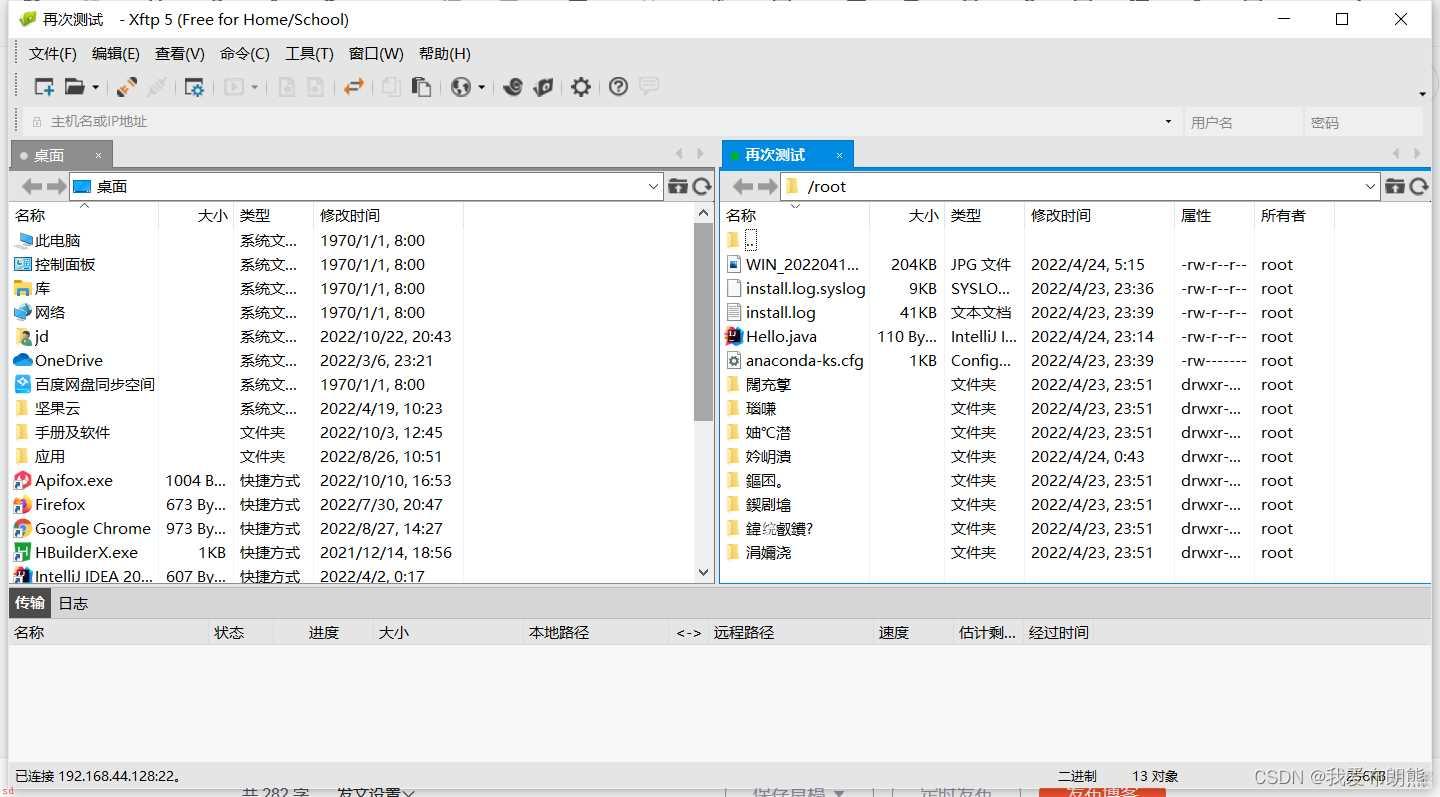Click the local pane vertical scrollbar
Screen dimensions: 1440x797
(x=704, y=322)
